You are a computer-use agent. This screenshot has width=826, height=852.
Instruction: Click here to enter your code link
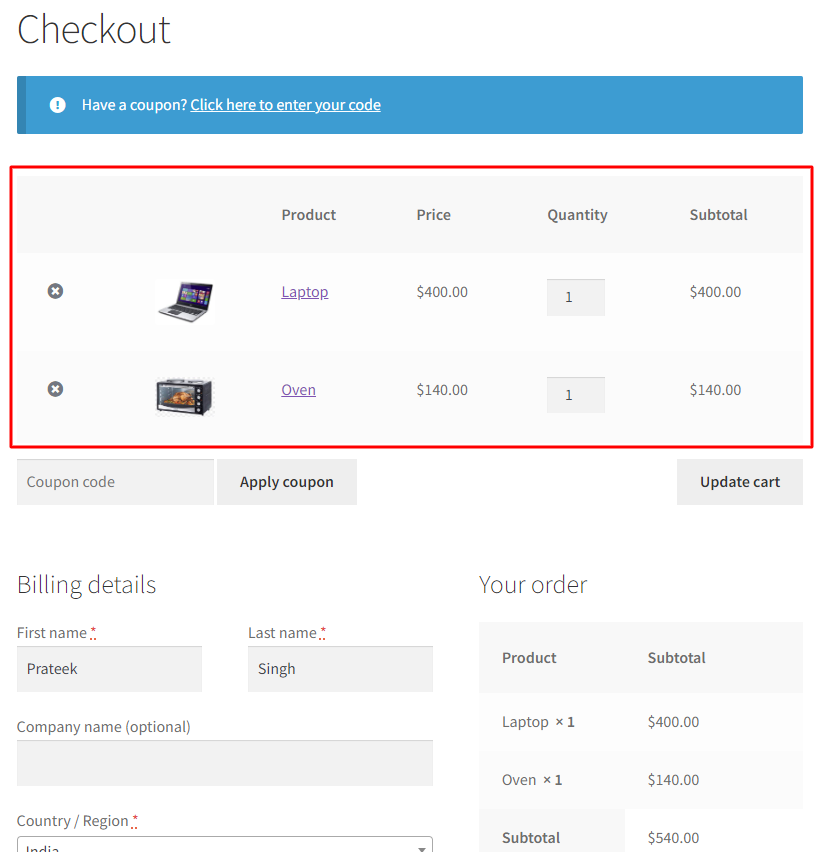click(285, 105)
